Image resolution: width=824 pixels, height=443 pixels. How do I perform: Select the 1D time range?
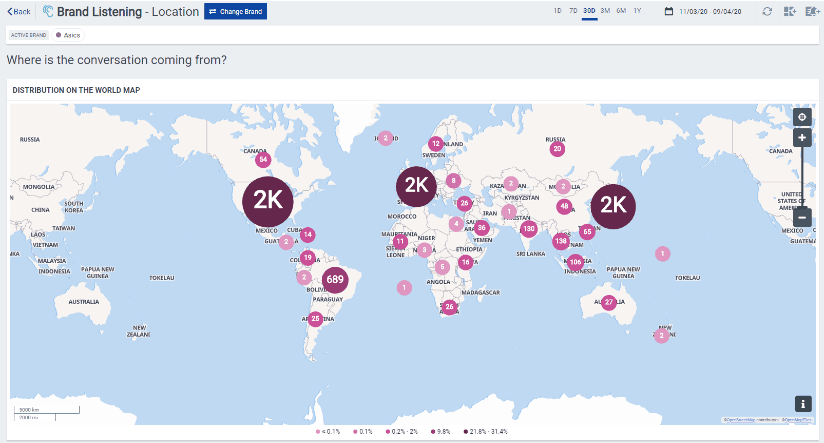(557, 10)
